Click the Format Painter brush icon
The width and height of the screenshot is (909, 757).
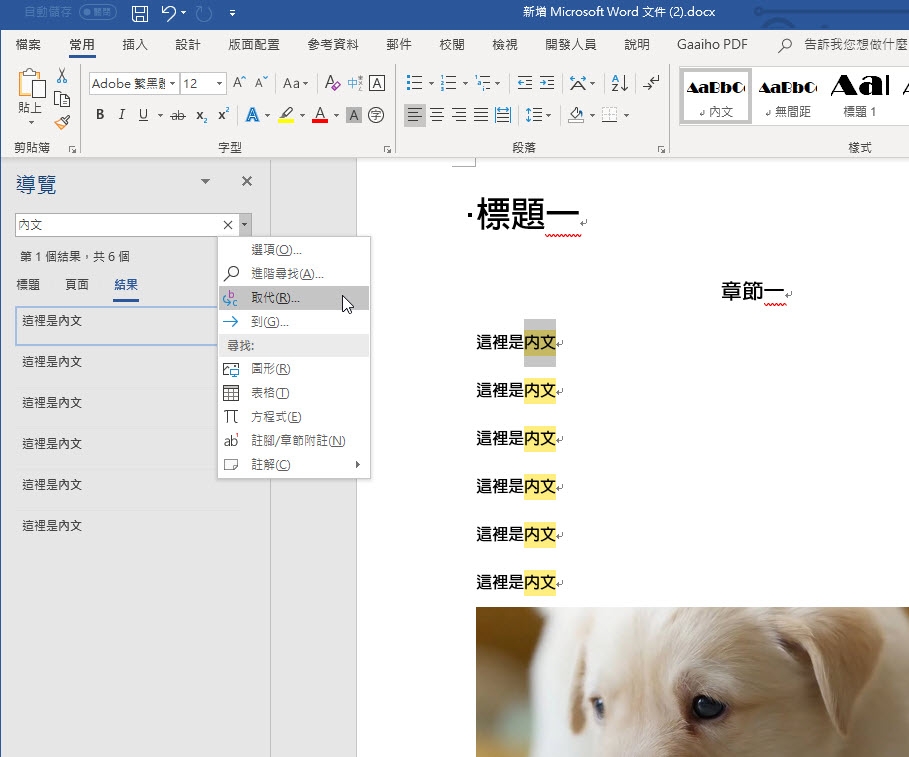coord(62,122)
